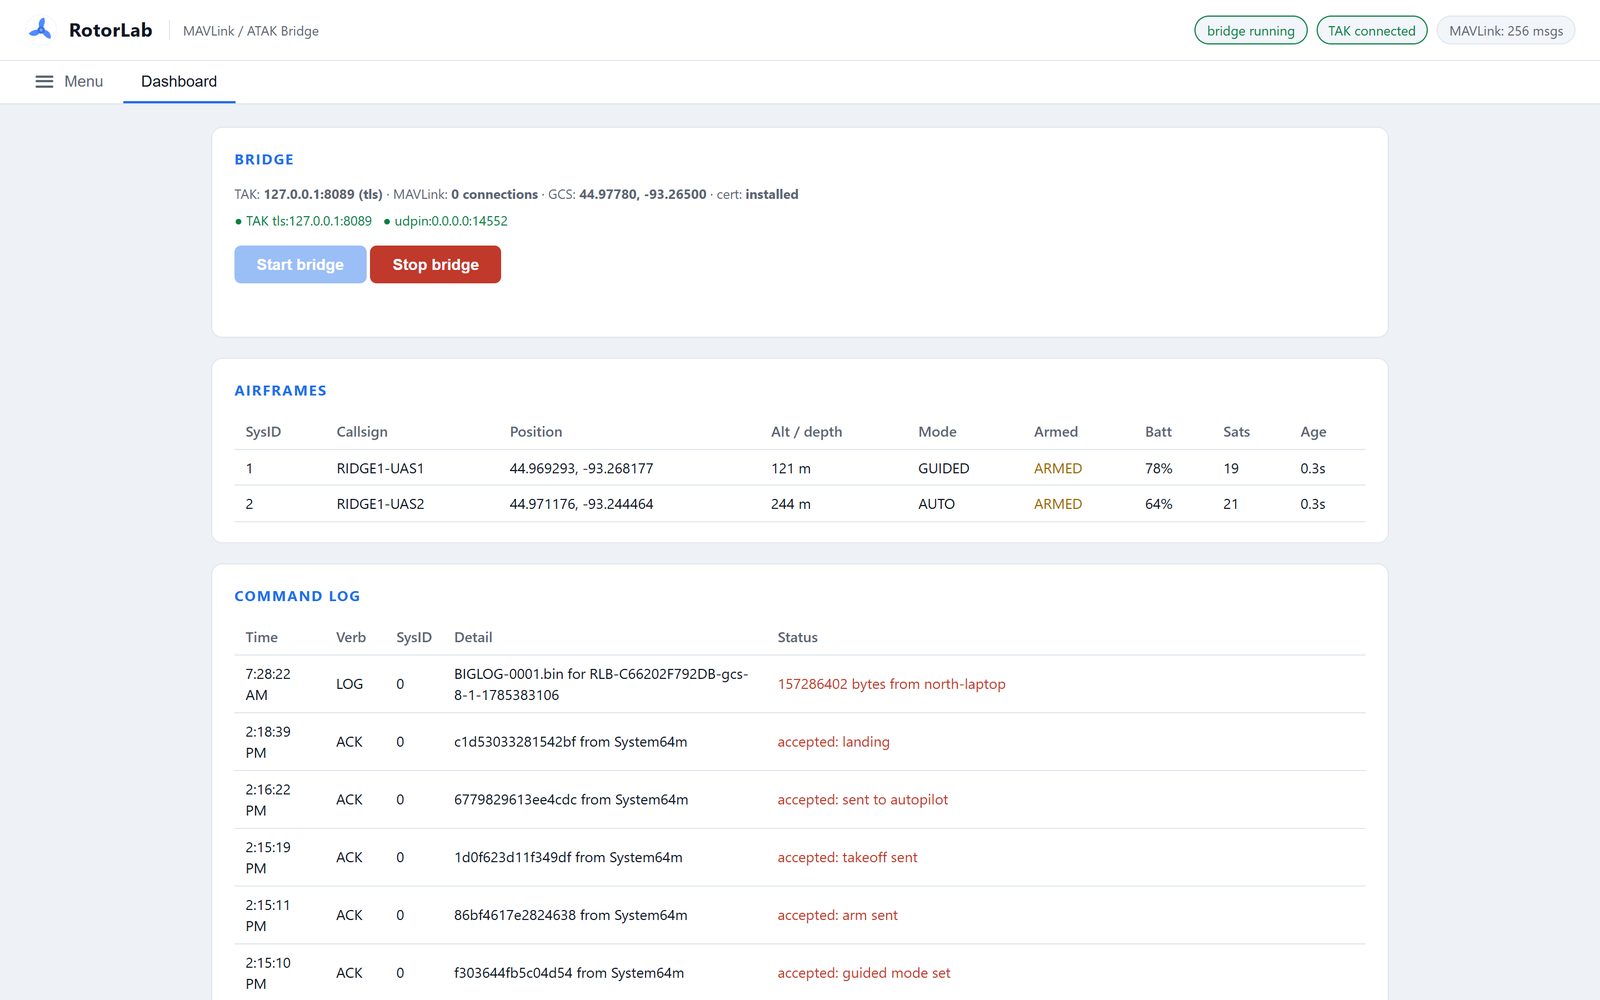Click the BIGLOG-0001.bin detail entry

[601, 684]
